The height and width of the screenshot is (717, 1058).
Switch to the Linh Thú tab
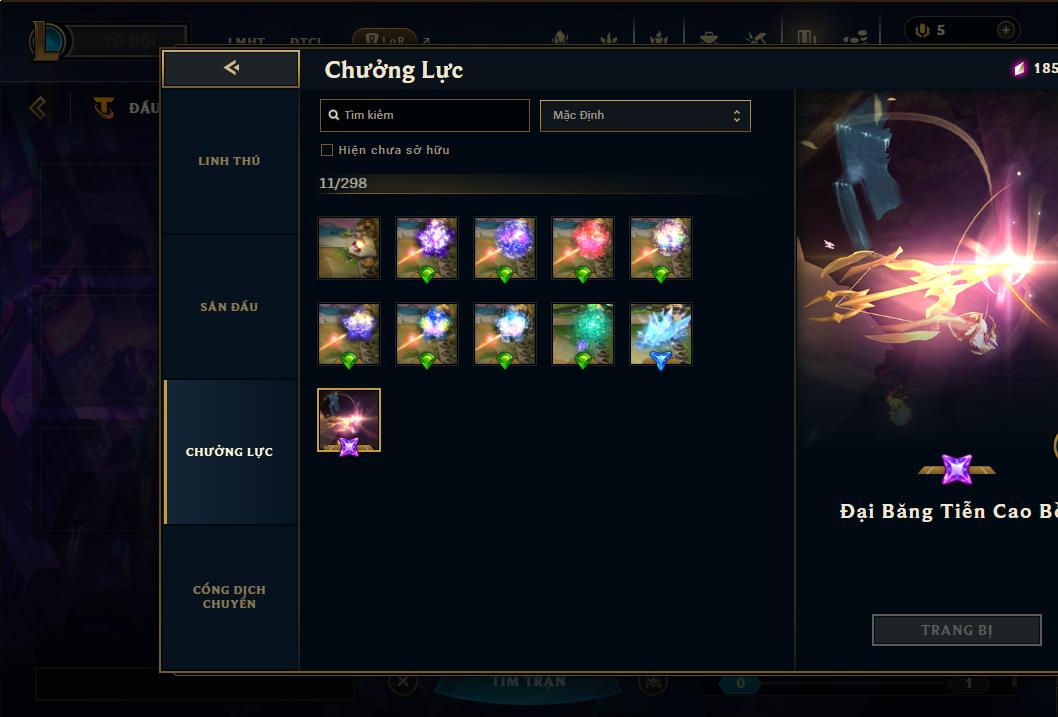pyautogui.click(x=230, y=161)
